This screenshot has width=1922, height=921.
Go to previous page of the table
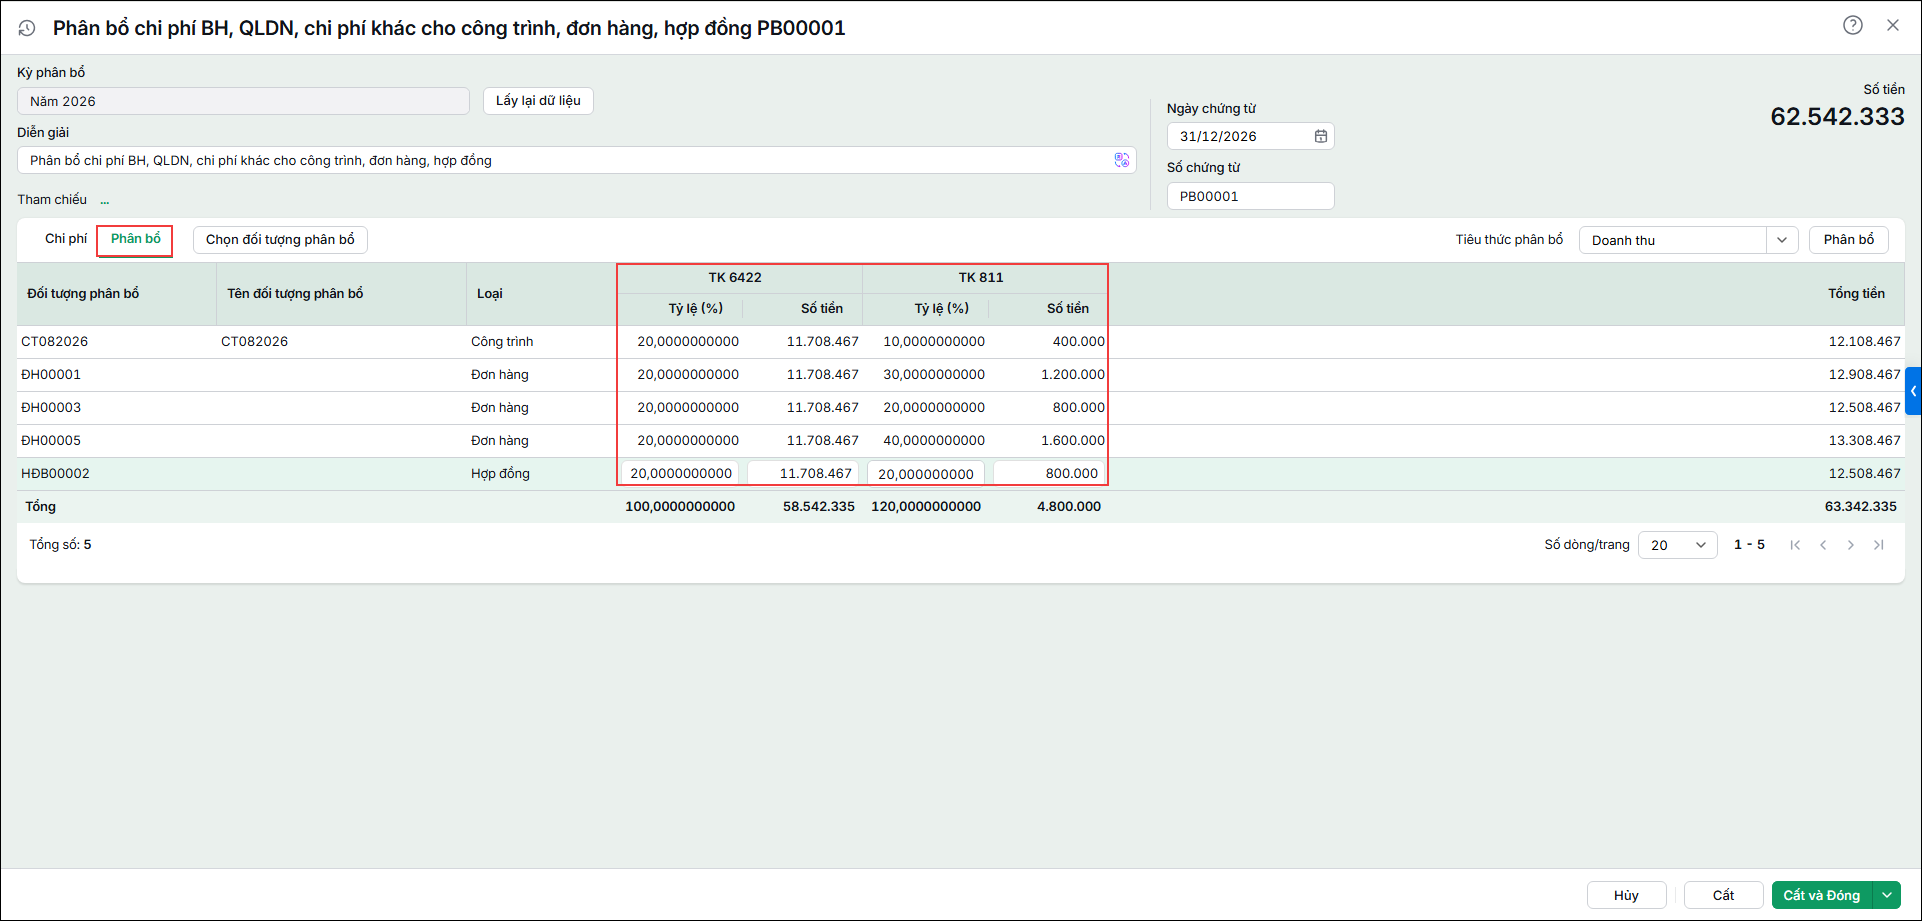(1823, 545)
